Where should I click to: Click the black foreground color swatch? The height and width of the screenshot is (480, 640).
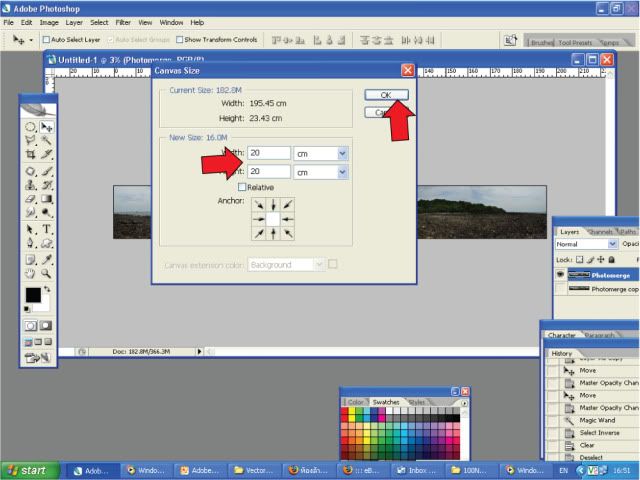(x=33, y=295)
